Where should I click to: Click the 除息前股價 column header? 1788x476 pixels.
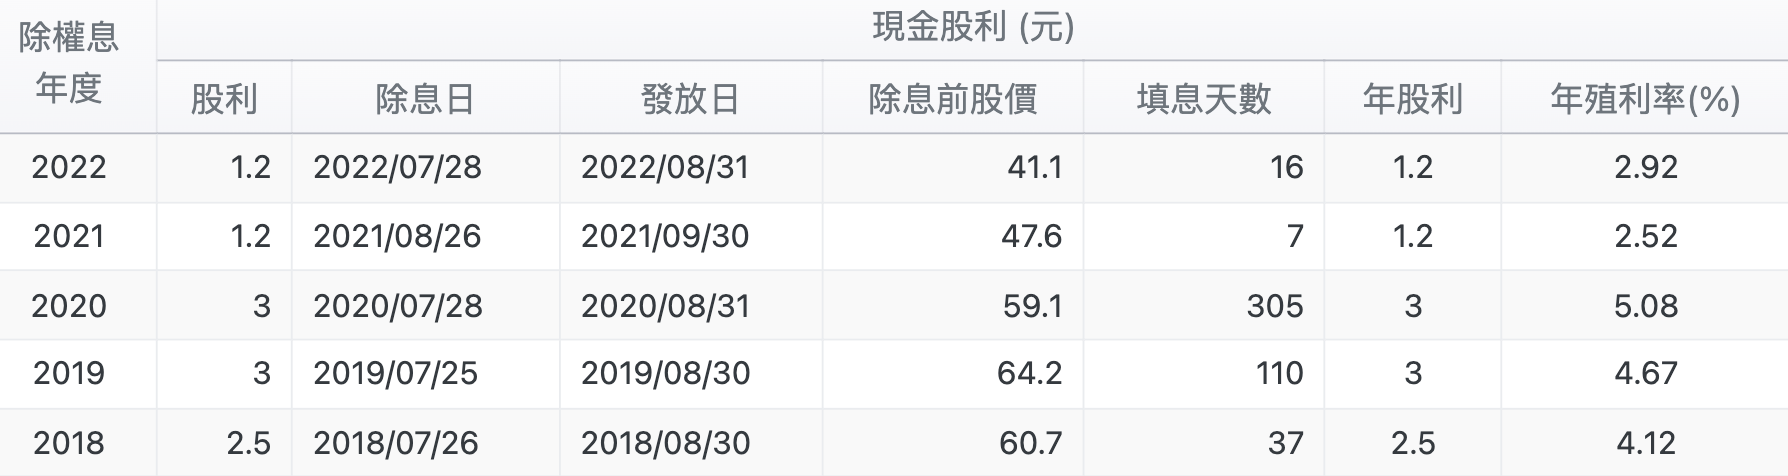click(952, 99)
